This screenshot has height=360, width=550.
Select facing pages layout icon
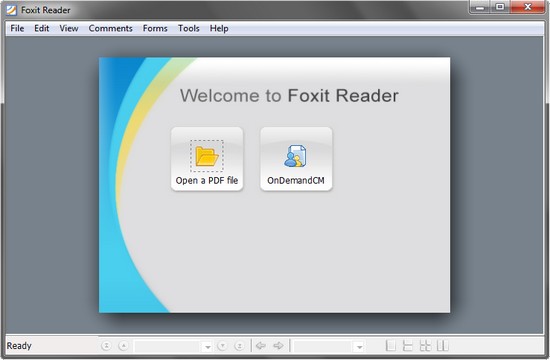[443, 346]
